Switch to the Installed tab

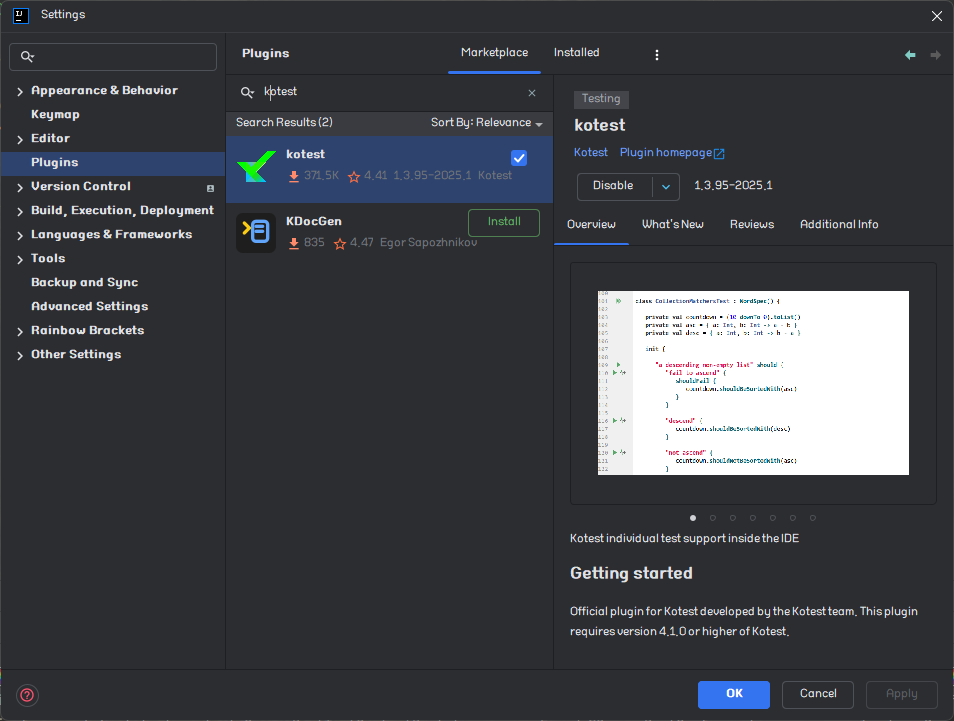[576, 53]
